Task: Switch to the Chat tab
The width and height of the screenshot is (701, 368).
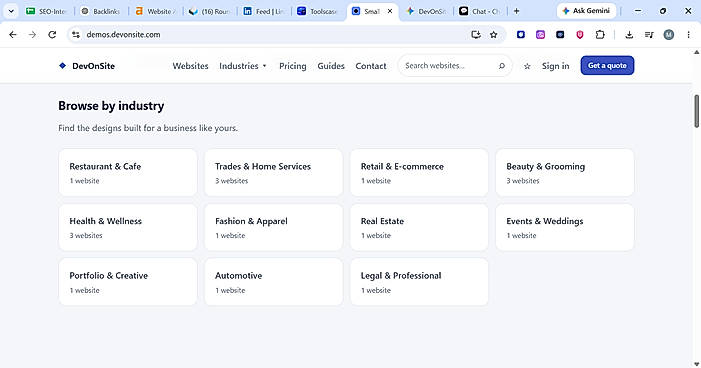Action: point(480,11)
